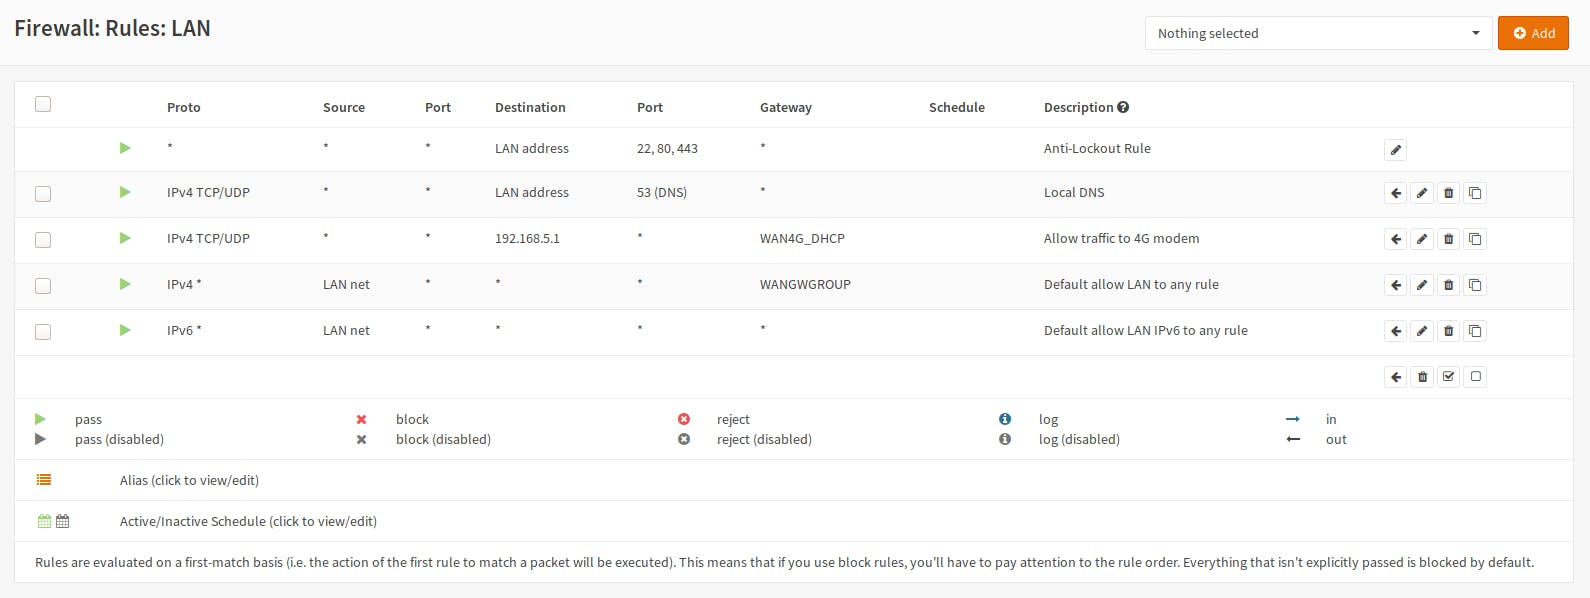Delete the Local DNS rule
This screenshot has height=598, width=1590.
tap(1448, 193)
